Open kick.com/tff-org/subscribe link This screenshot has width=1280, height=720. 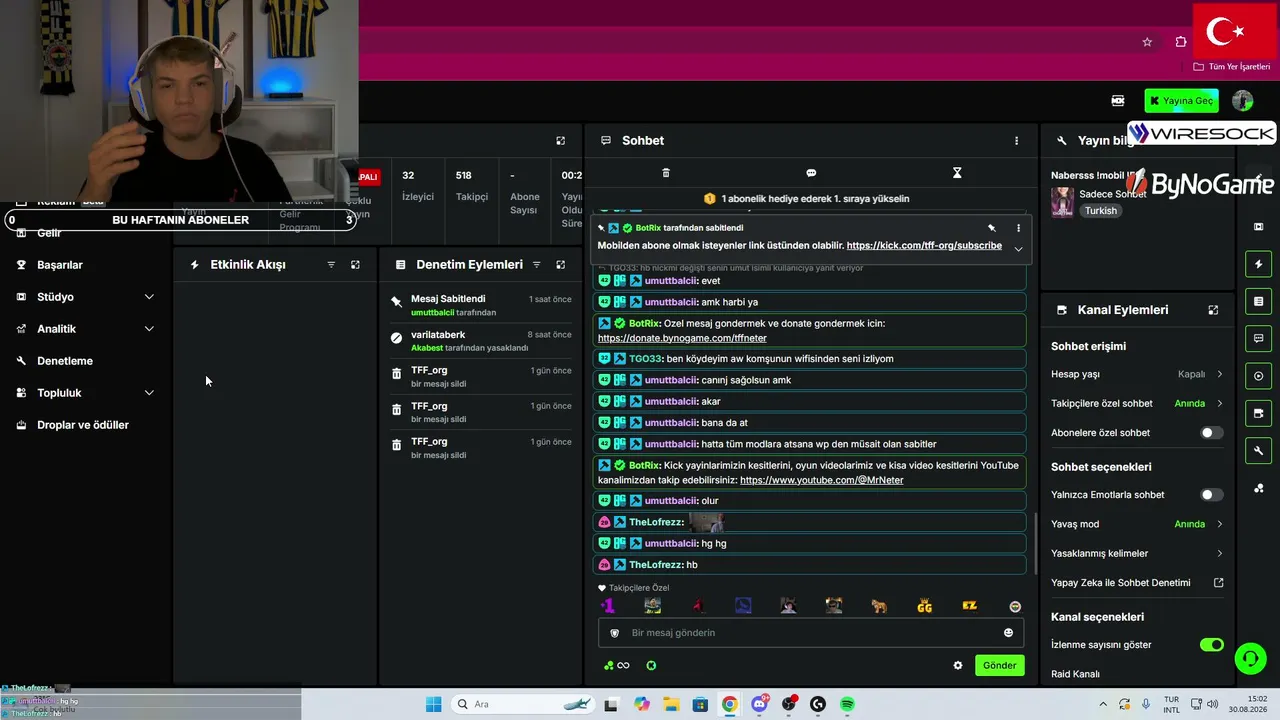click(x=924, y=245)
